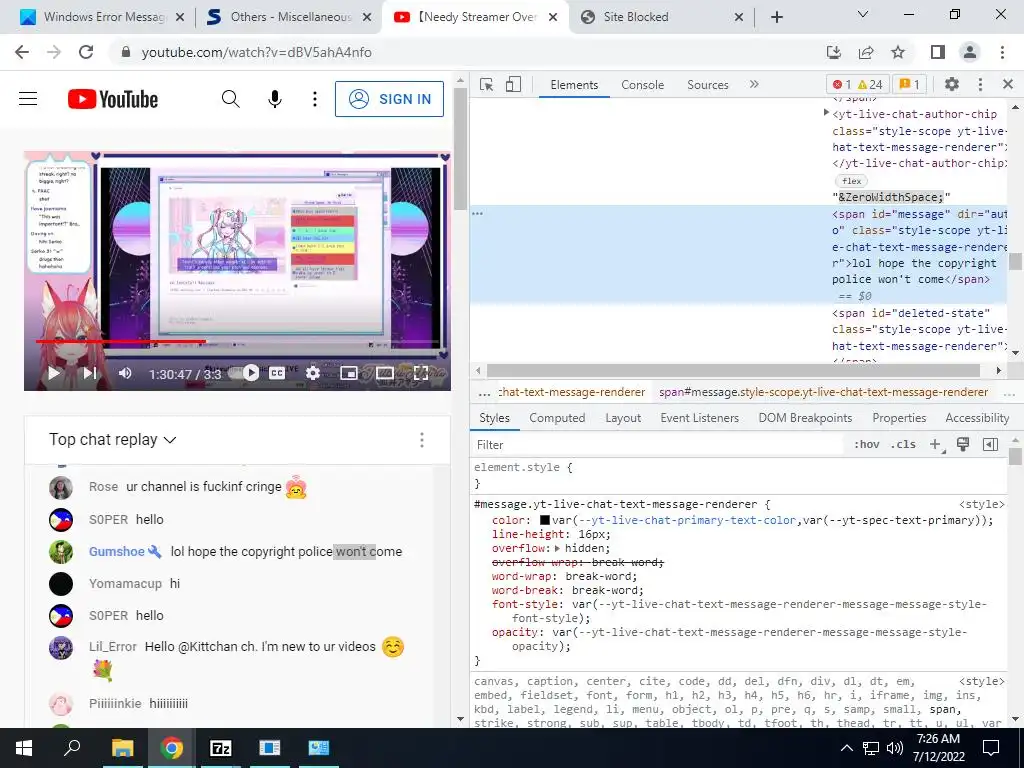Seek on the red video progress bar
1024x768 pixels.
(237, 341)
